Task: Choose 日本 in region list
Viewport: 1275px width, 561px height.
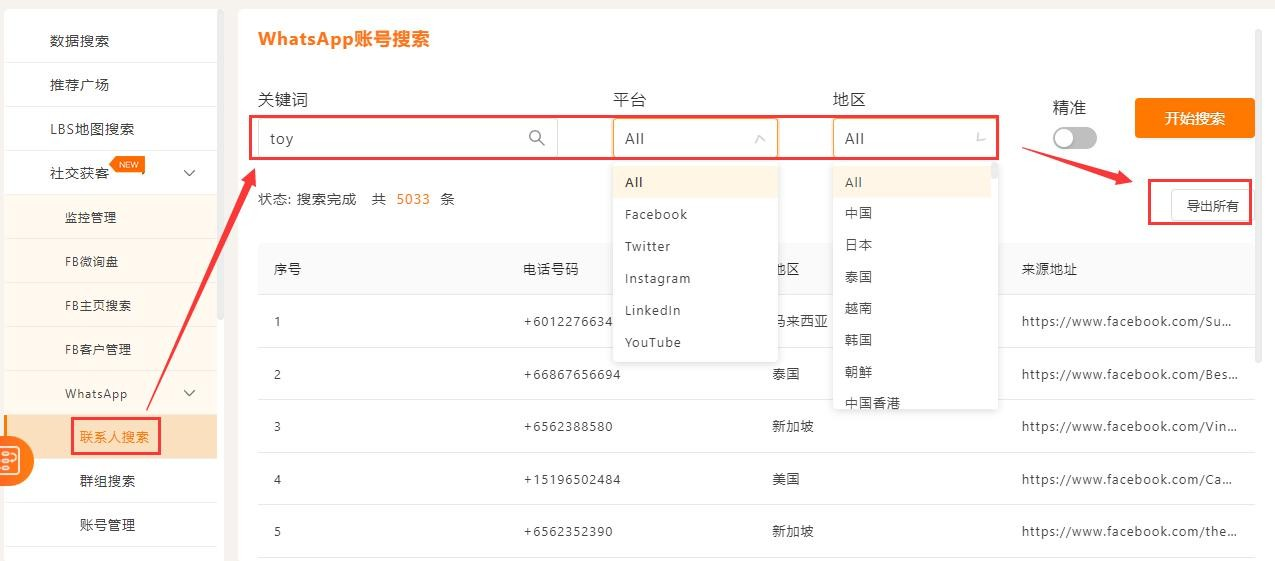Action: (911, 245)
